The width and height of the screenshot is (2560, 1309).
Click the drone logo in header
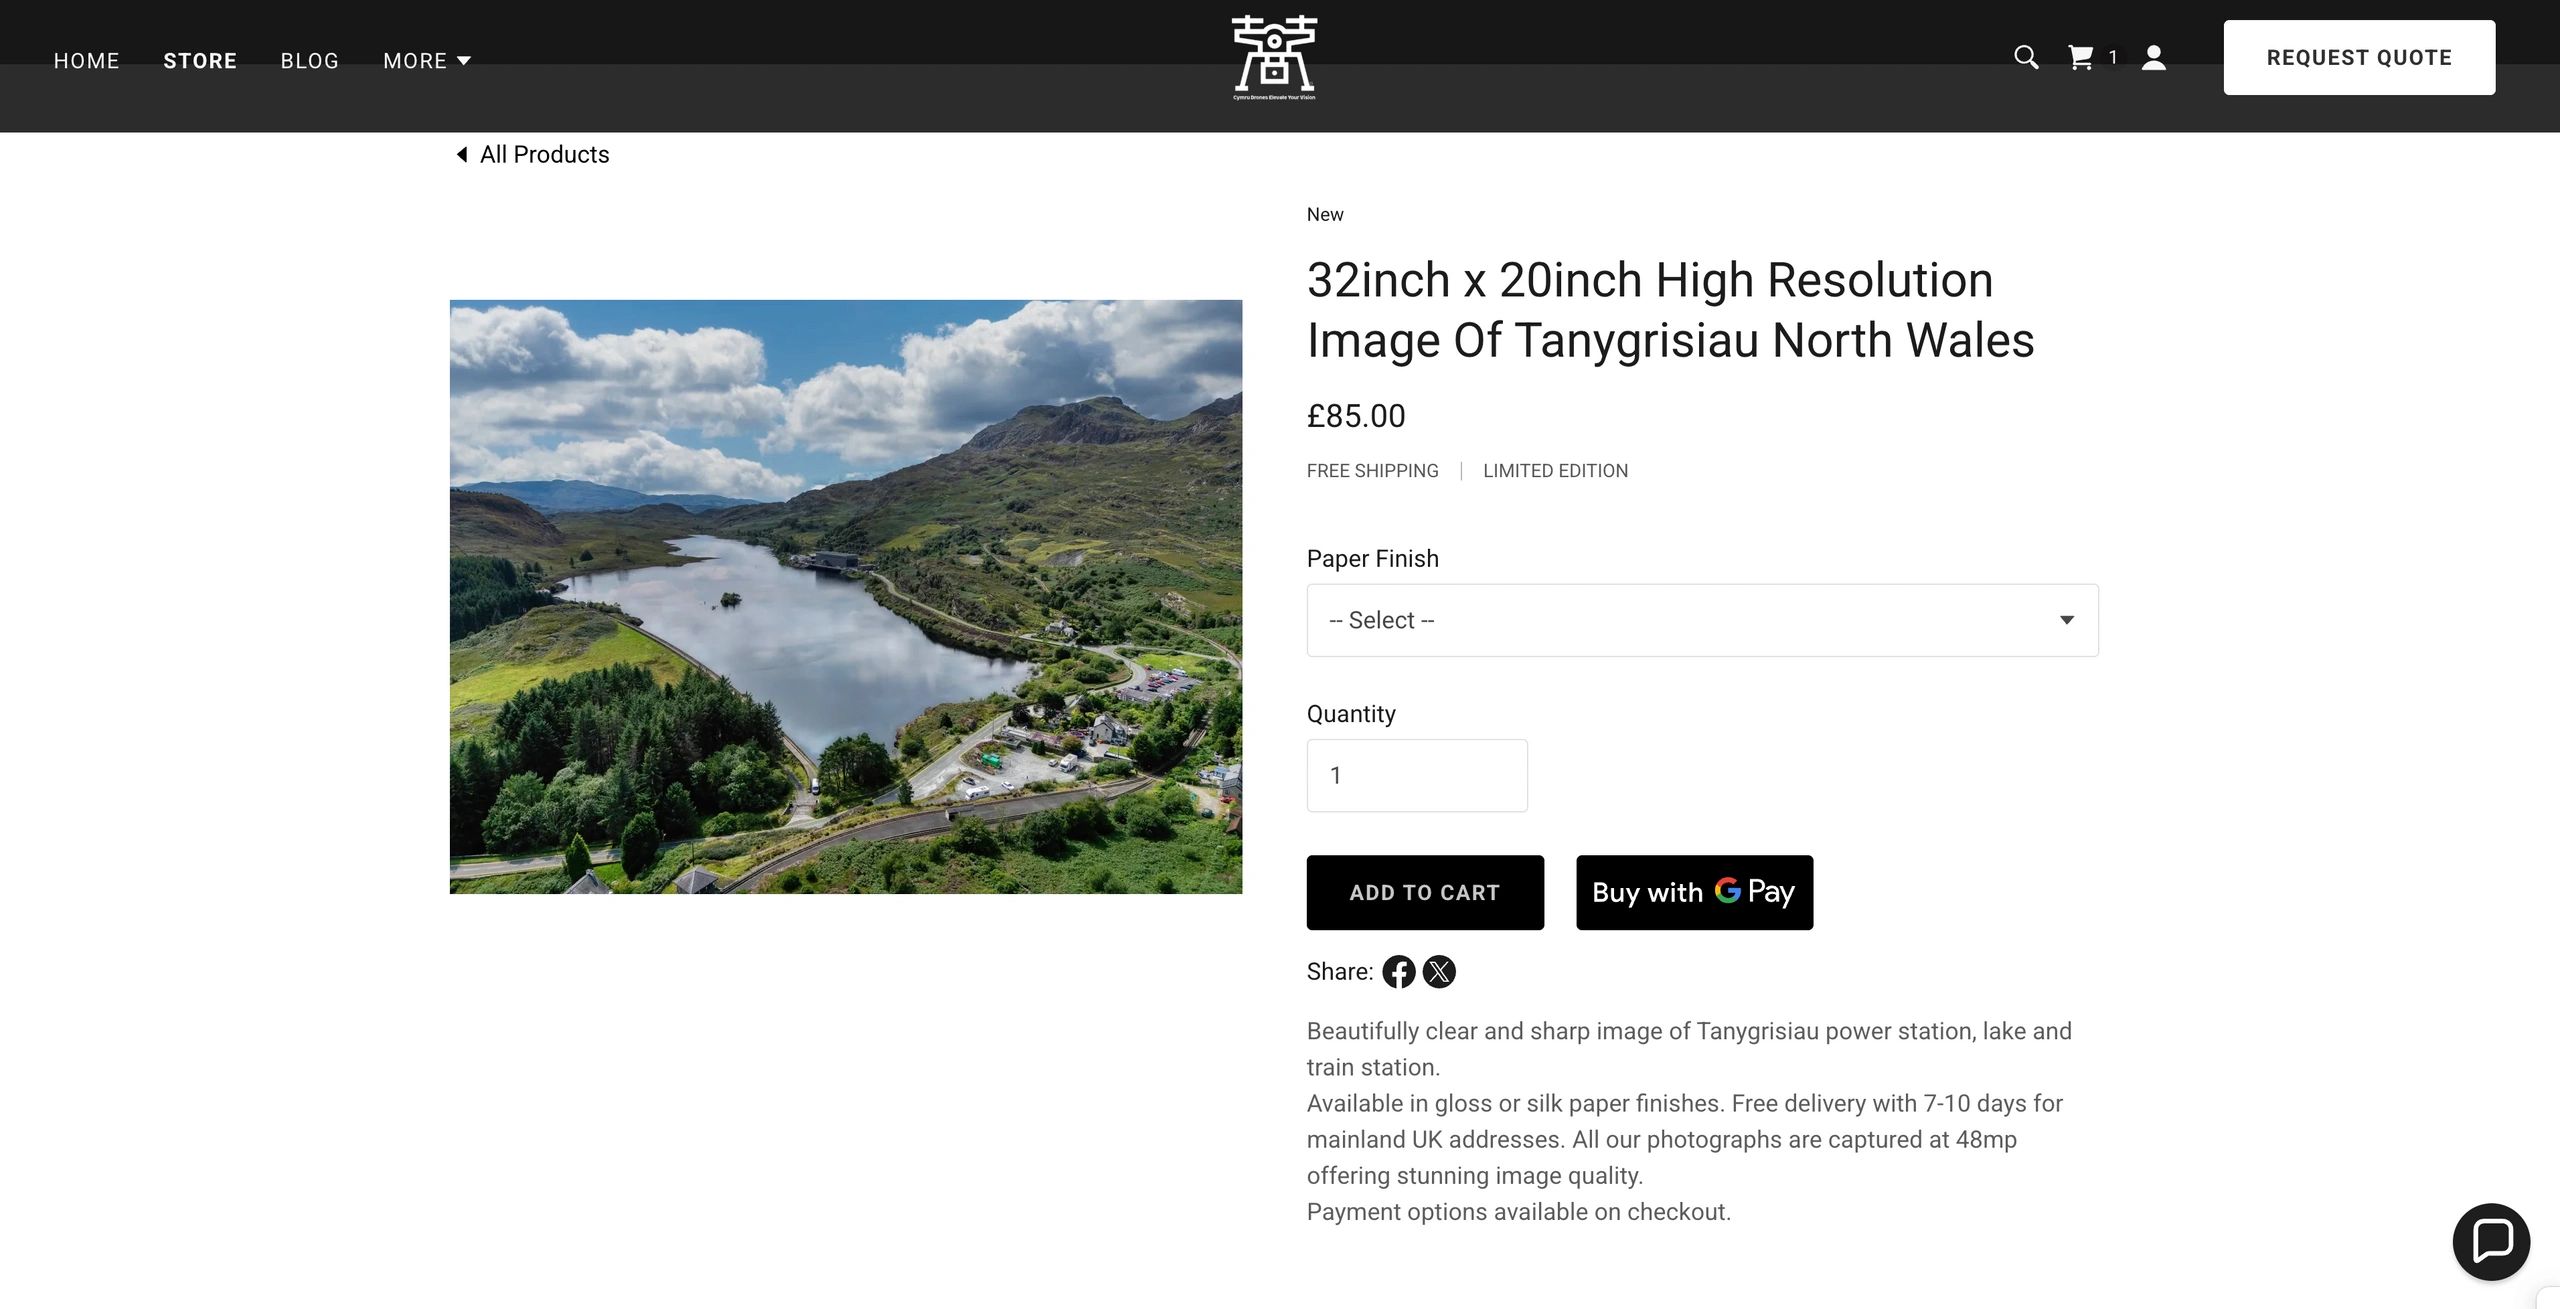tap(1274, 58)
